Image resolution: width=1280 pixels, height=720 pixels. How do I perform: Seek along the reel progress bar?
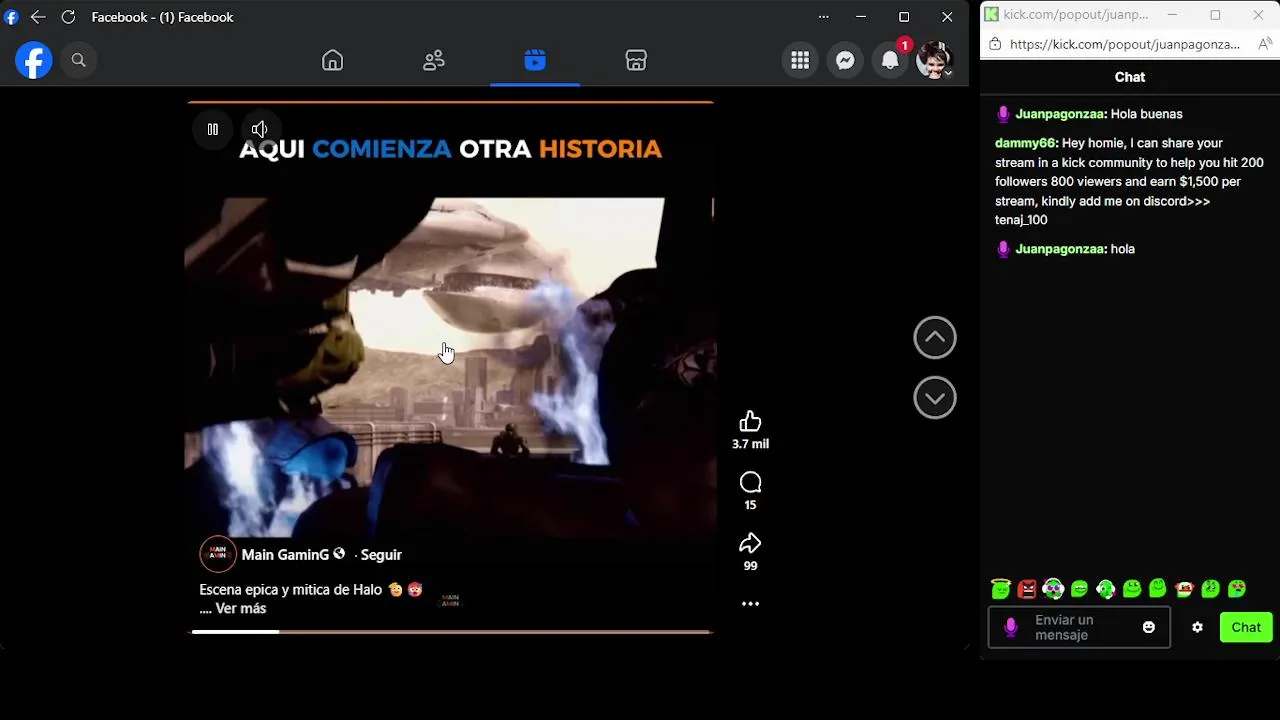451,632
